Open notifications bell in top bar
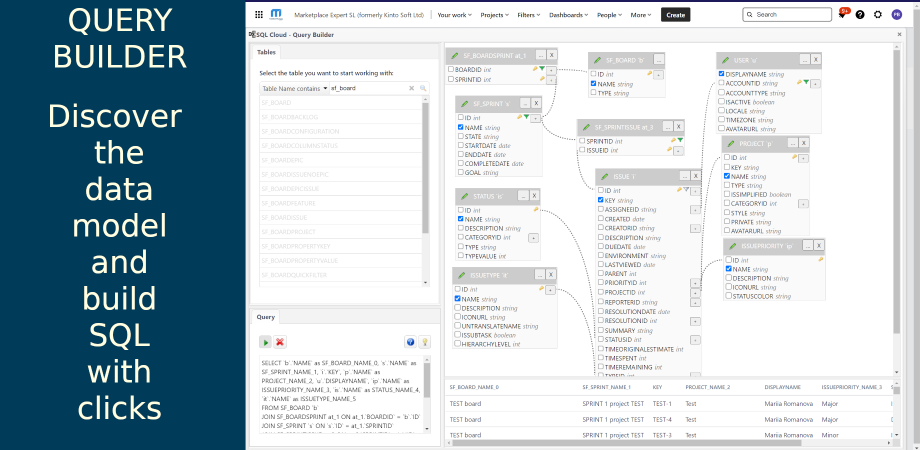Viewport: 920px width, 450px height. click(x=842, y=15)
